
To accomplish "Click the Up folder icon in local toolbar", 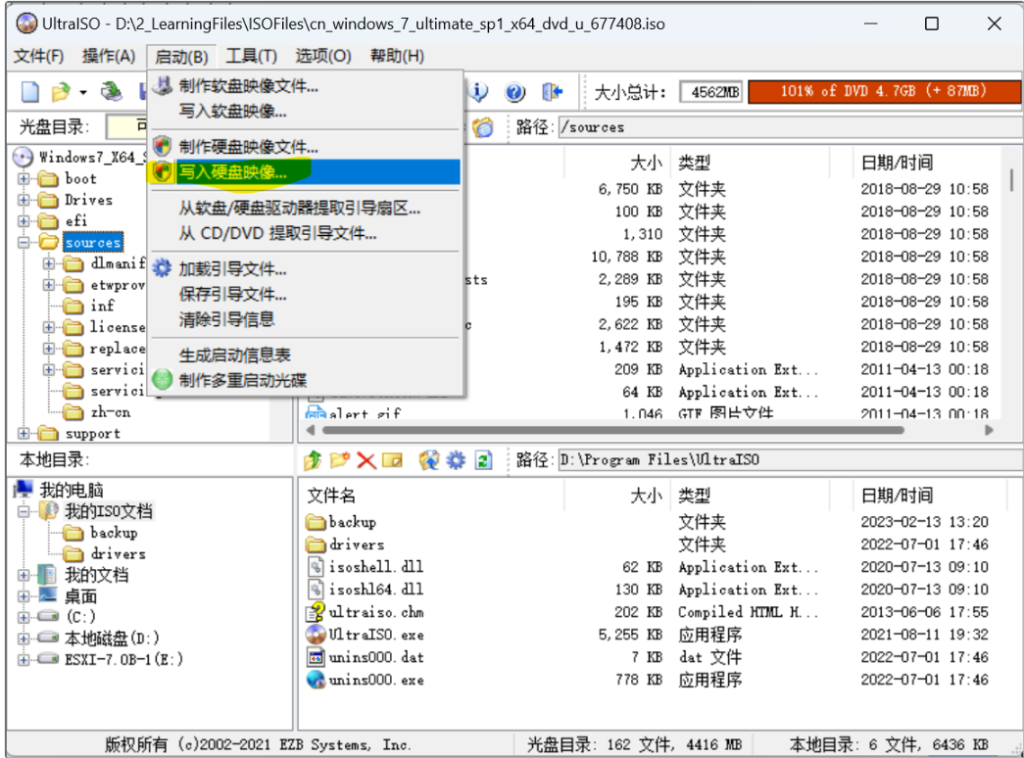I will [x=313, y=460].
